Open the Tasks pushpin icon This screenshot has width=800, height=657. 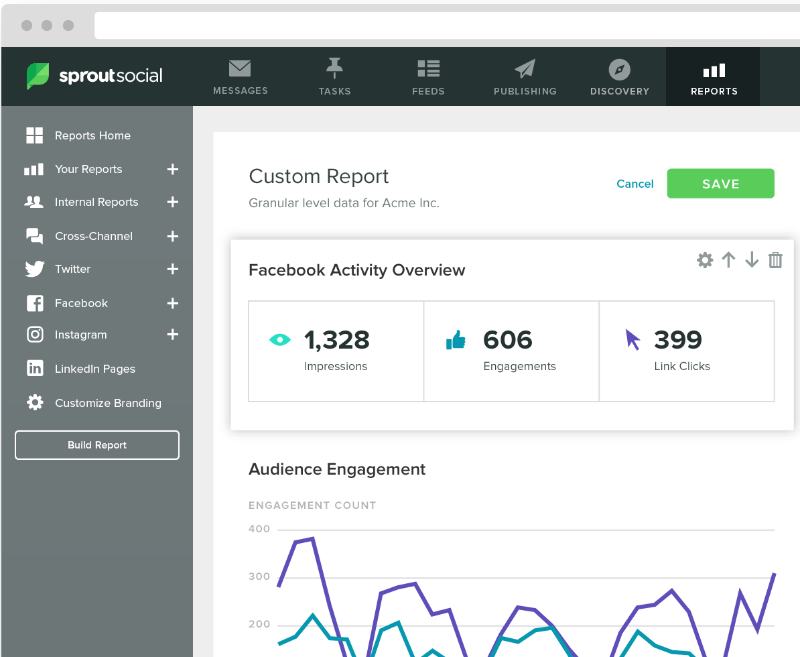pos(334,68)
